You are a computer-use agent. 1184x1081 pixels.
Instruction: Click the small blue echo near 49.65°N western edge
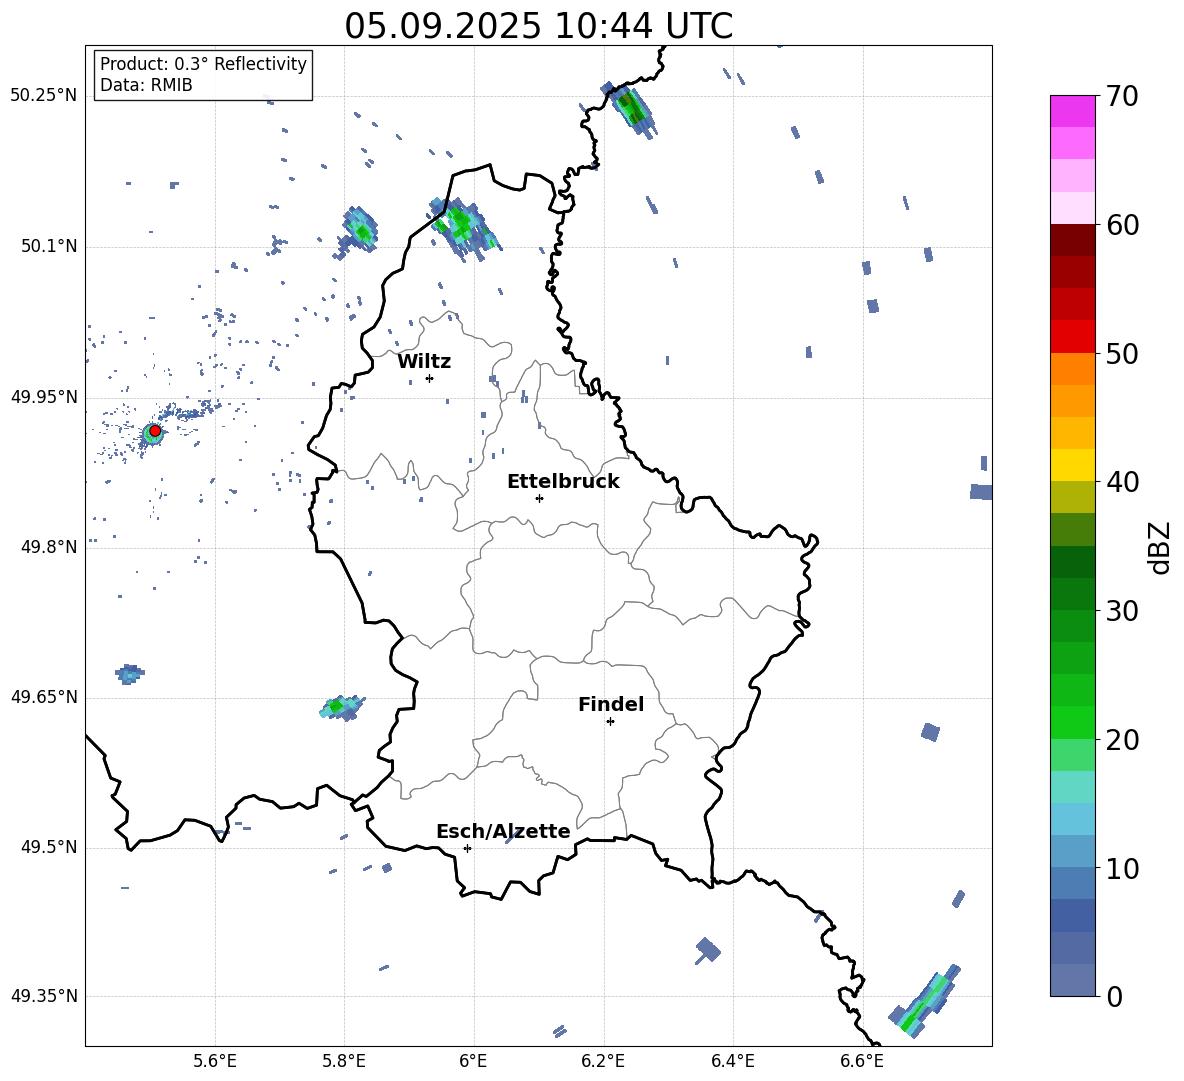(129, 673)
